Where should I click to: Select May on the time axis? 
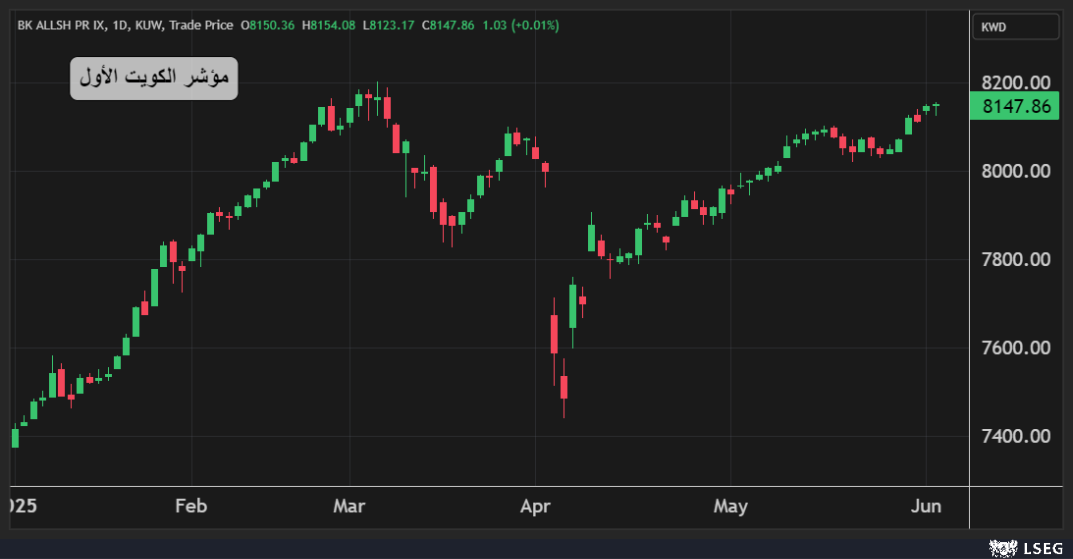[x=730, y=507]
